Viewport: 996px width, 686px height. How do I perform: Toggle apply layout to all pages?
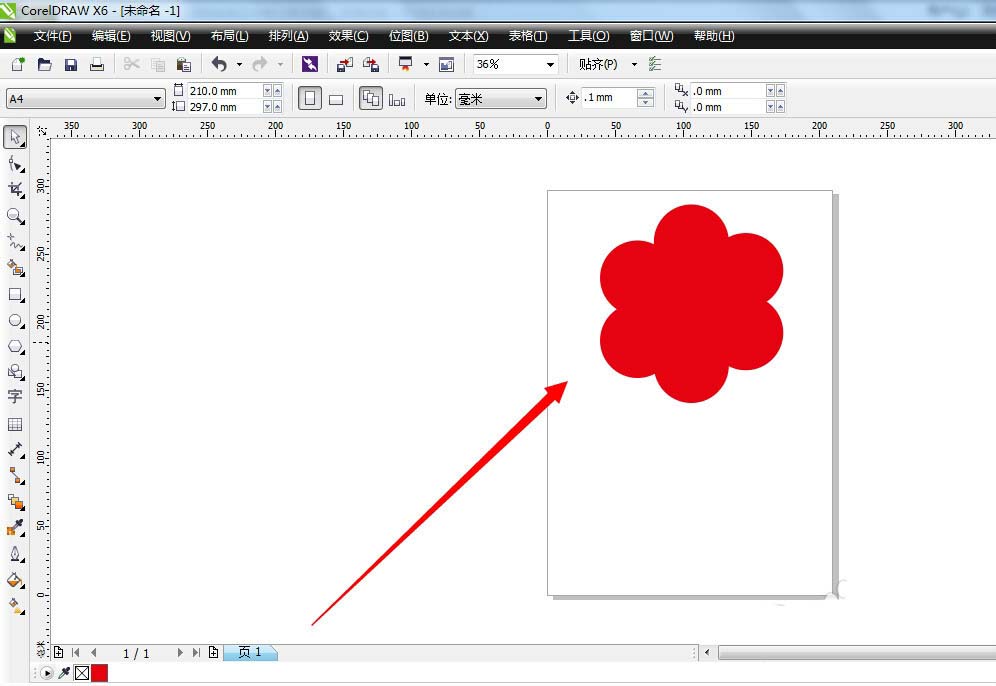(371, 99)
